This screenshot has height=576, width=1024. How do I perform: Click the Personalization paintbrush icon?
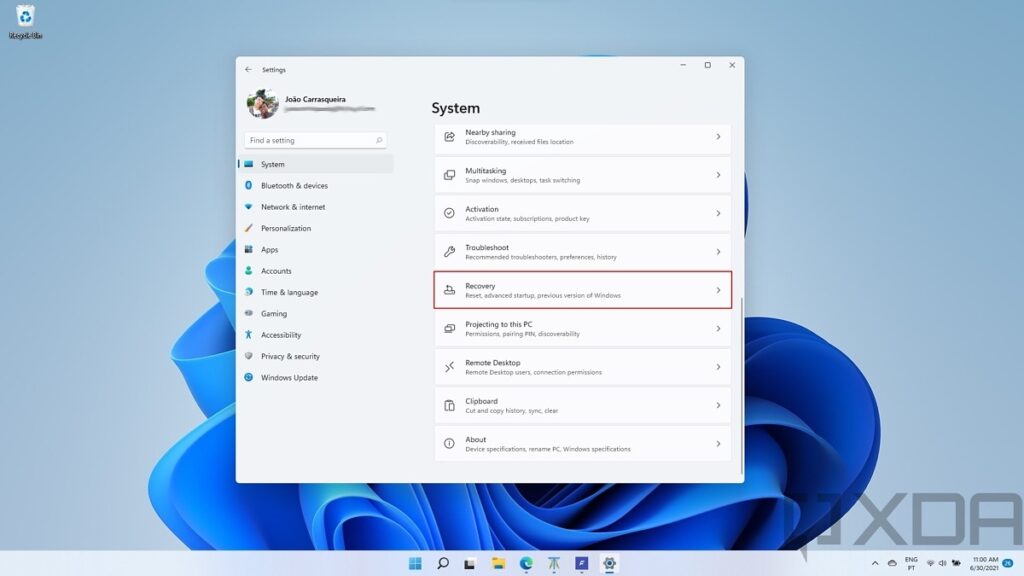pyautogui.click(x=248, y=228)
